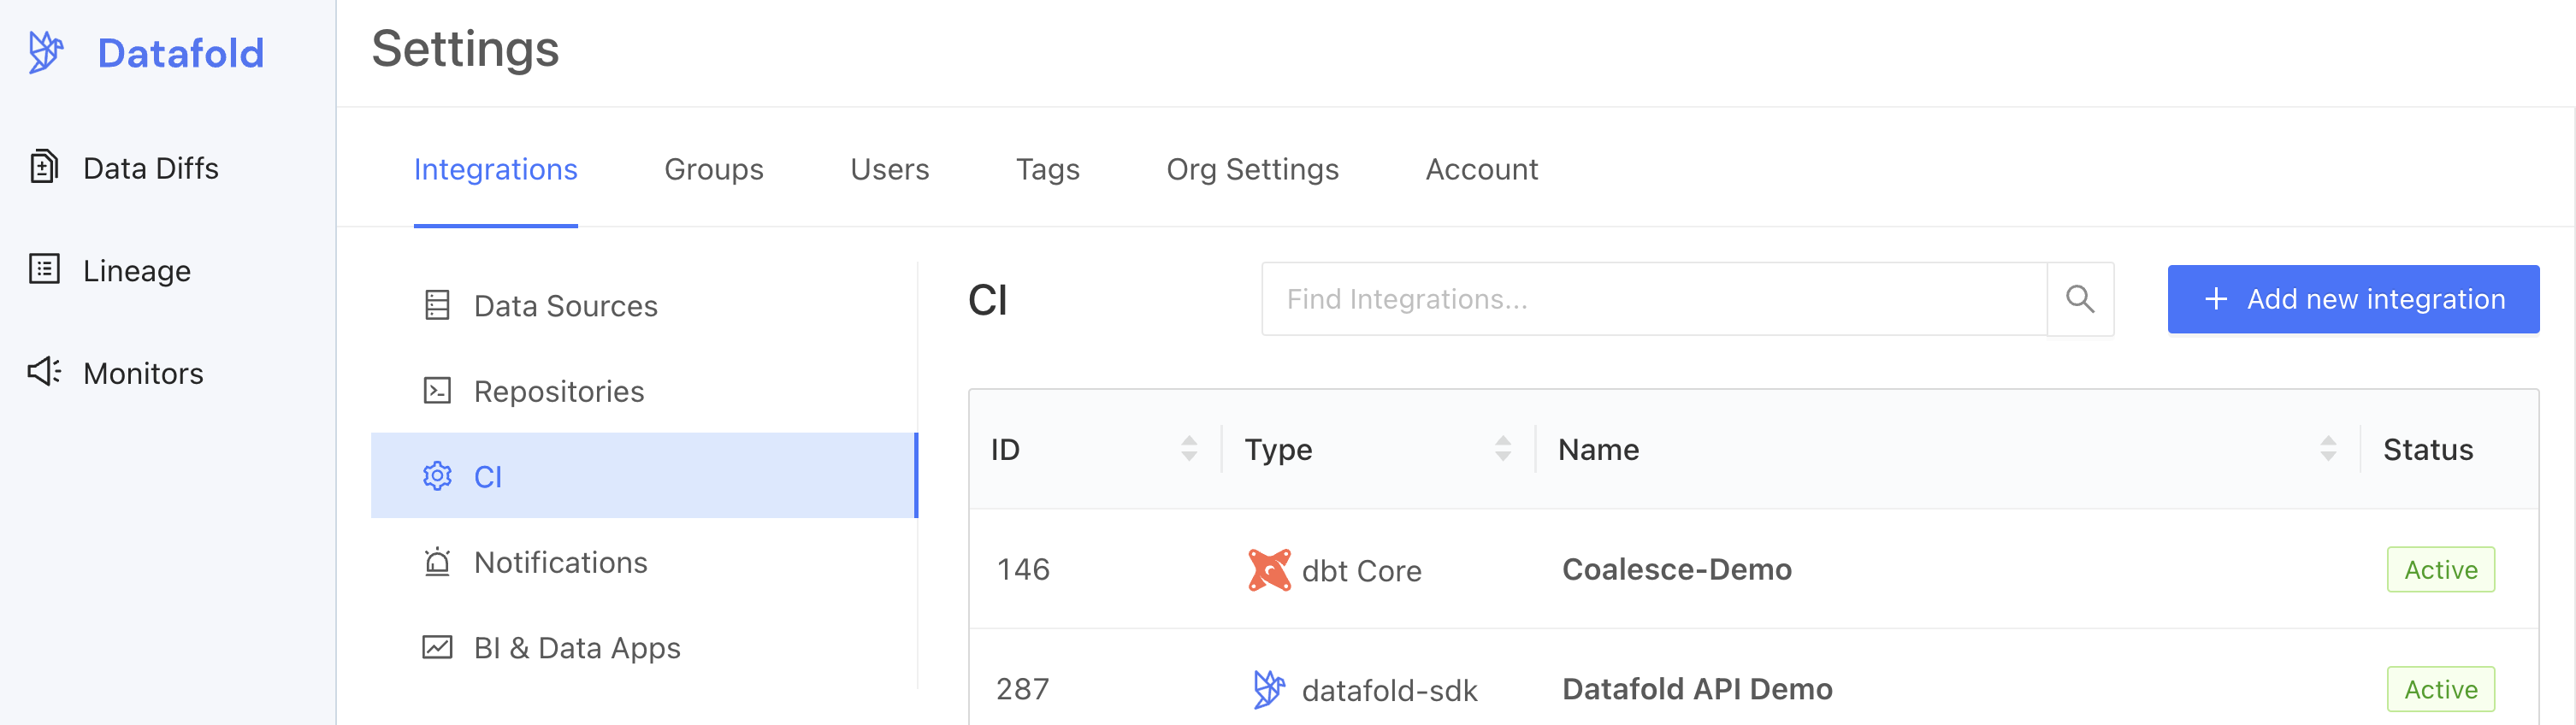
Task: Click the Repositories terminal icon
Action: (437, 390)
